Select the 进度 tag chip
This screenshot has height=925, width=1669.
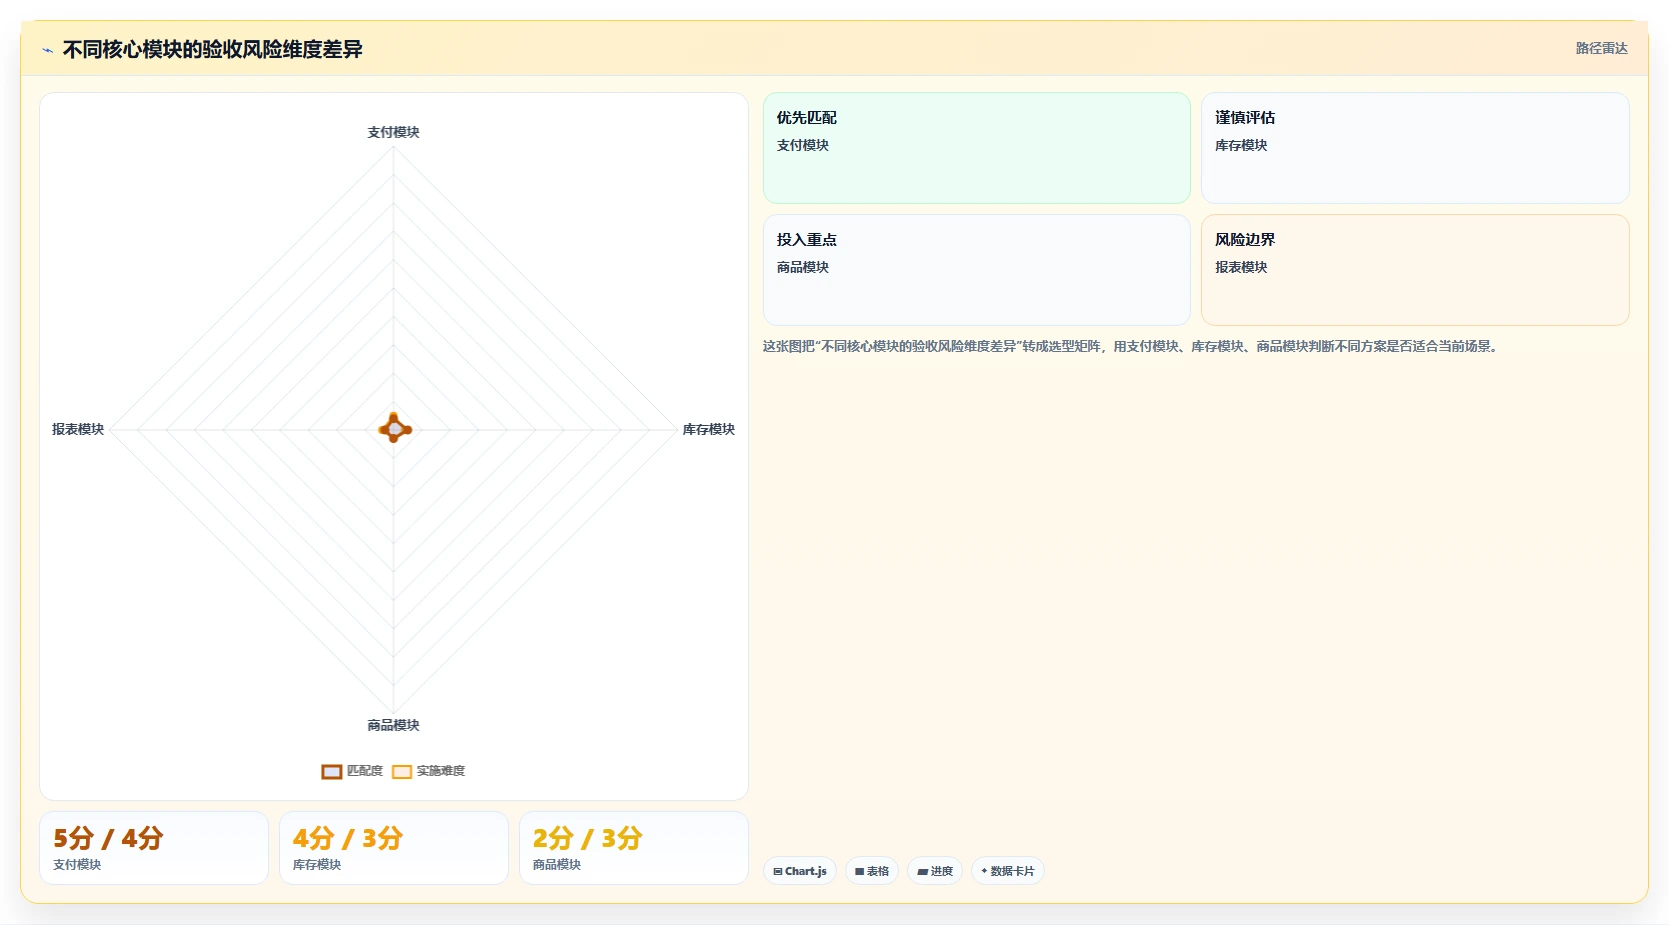pyautogui.click(x=935, y=871)
